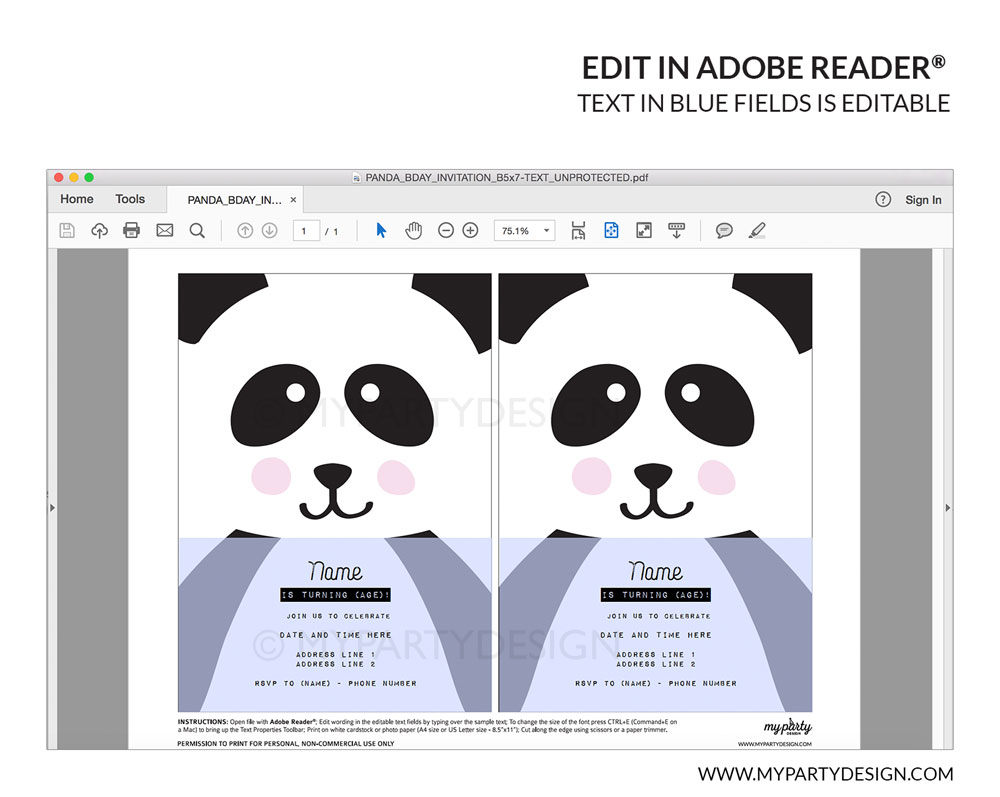The image size is (1000, 797).
Task: Click the page number input field
Action: click(306, 231)
